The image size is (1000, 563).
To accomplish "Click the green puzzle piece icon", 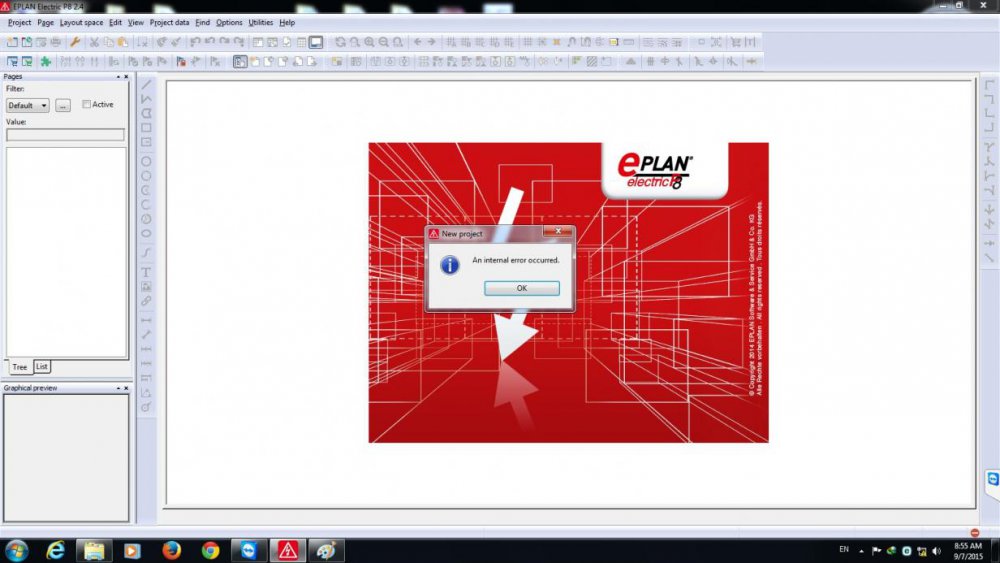I will tap(46, 61).
